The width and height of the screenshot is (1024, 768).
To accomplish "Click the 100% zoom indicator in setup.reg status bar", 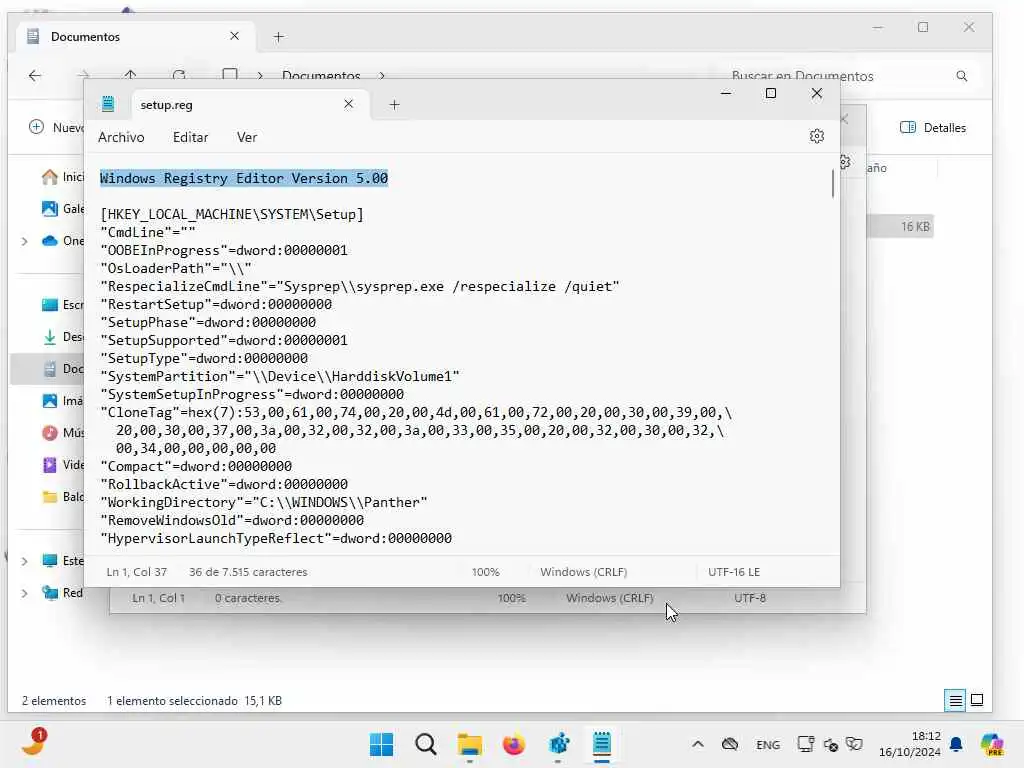I will [485, 572].
